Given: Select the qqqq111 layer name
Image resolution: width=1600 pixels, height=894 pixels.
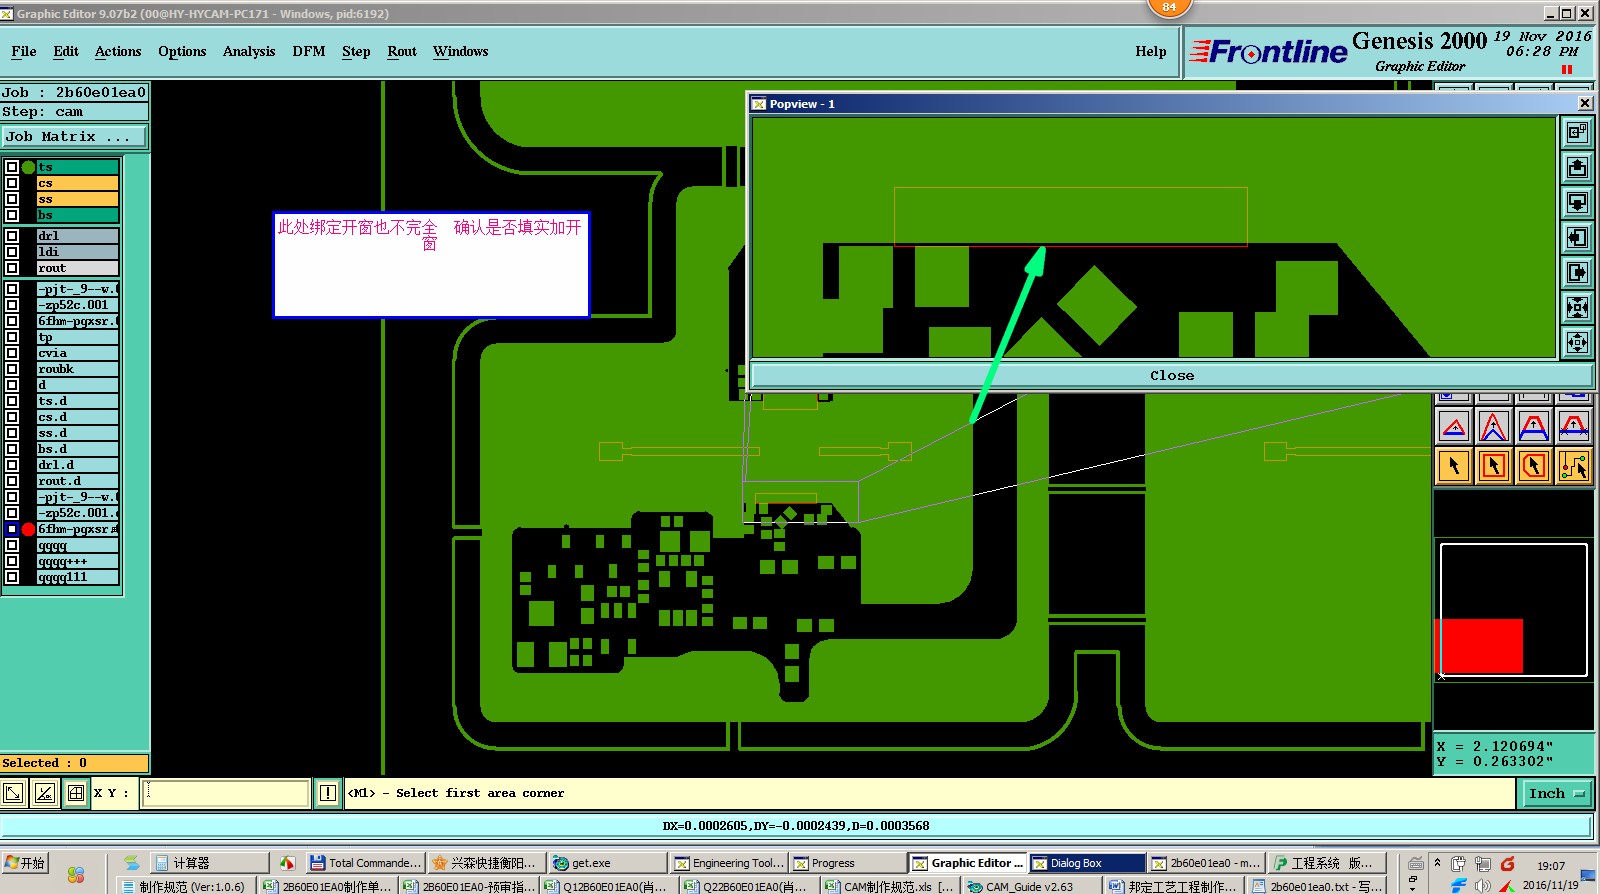Looking at the screenshot, I should click(x=78, y=577).
